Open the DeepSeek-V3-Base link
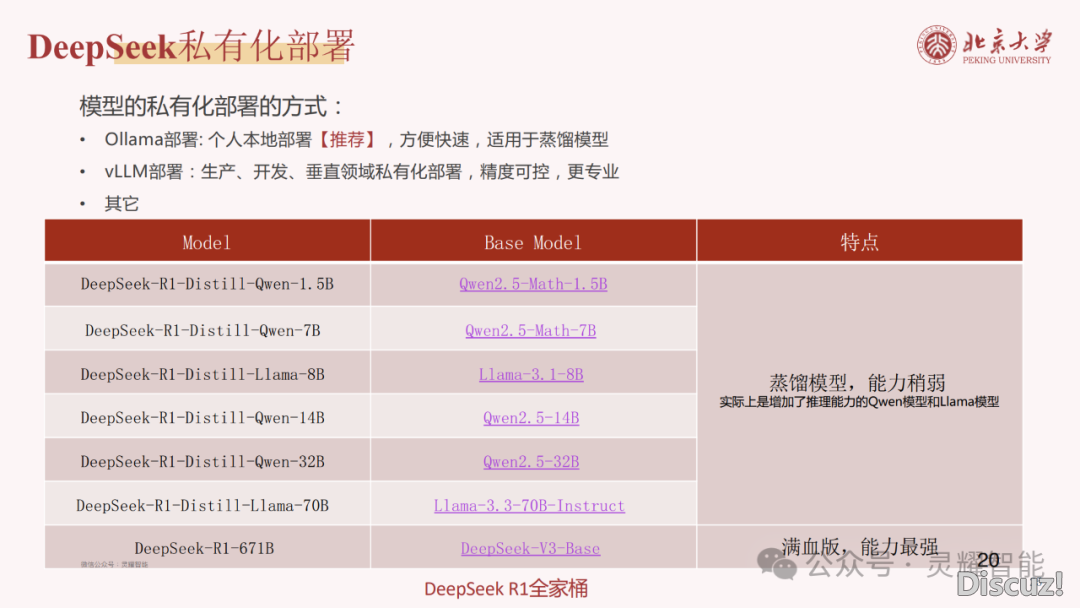Image resolution: width=1080 pixels, height=608 pixels. coord(530,549)
